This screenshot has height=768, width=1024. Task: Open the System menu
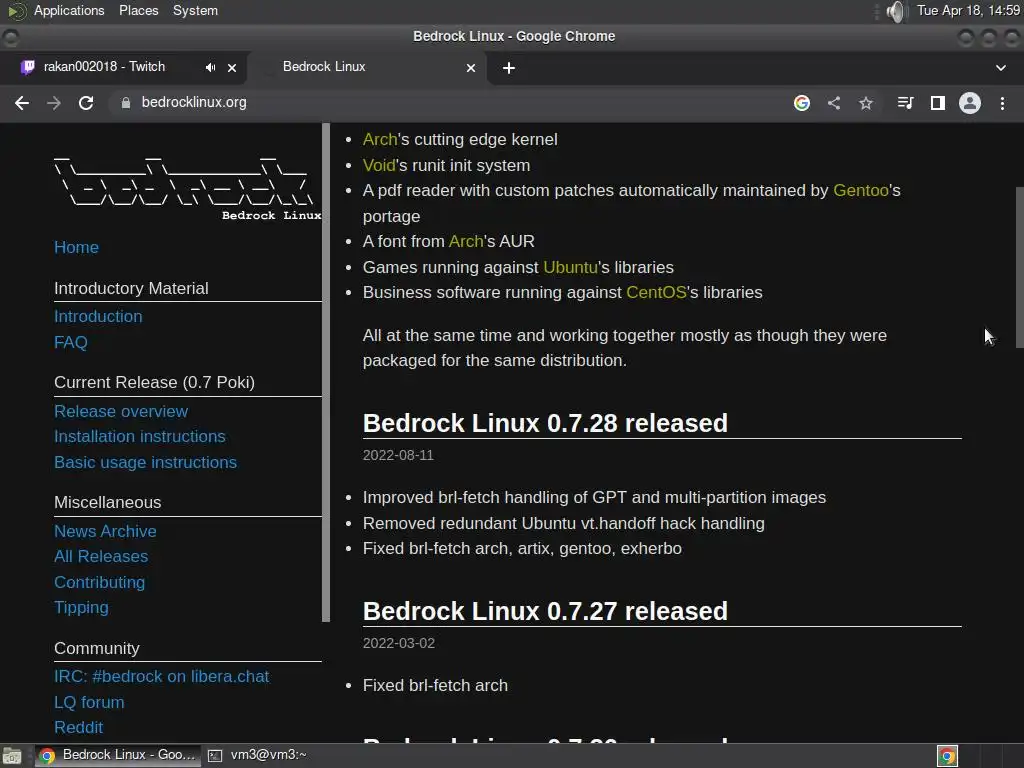pos(195,10)
